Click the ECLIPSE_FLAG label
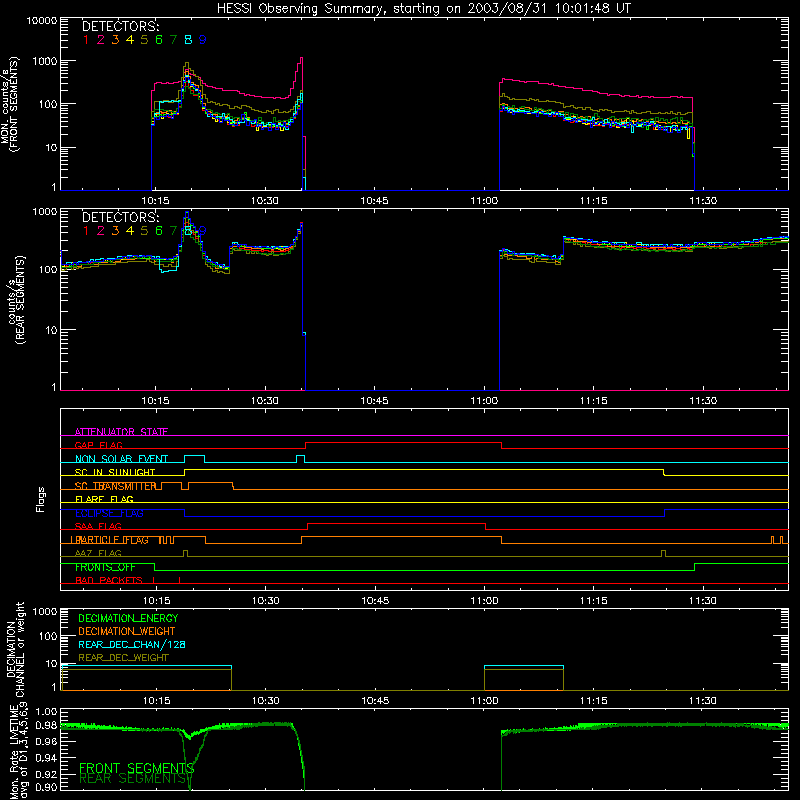800x800 pixels. tap(109, 513)
